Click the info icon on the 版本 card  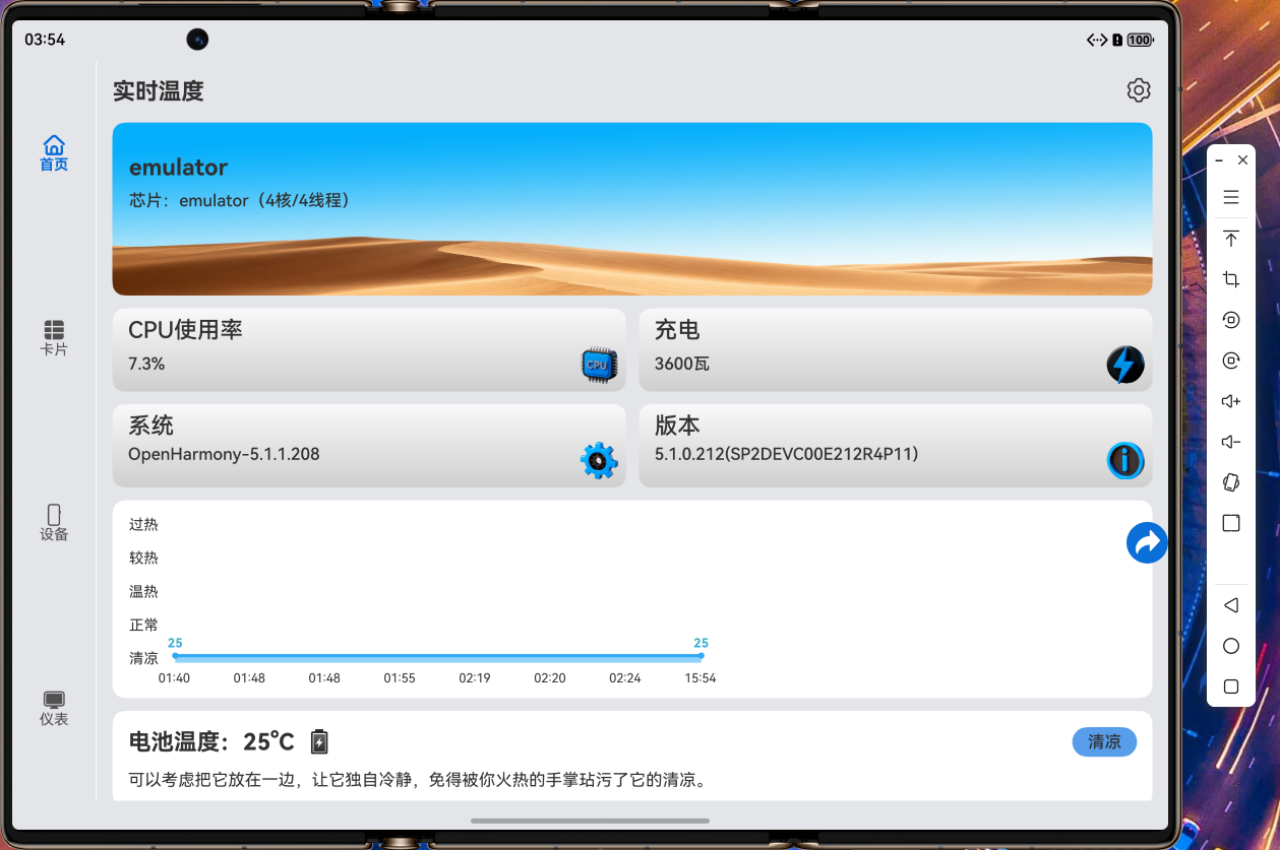coord(1124,461)
